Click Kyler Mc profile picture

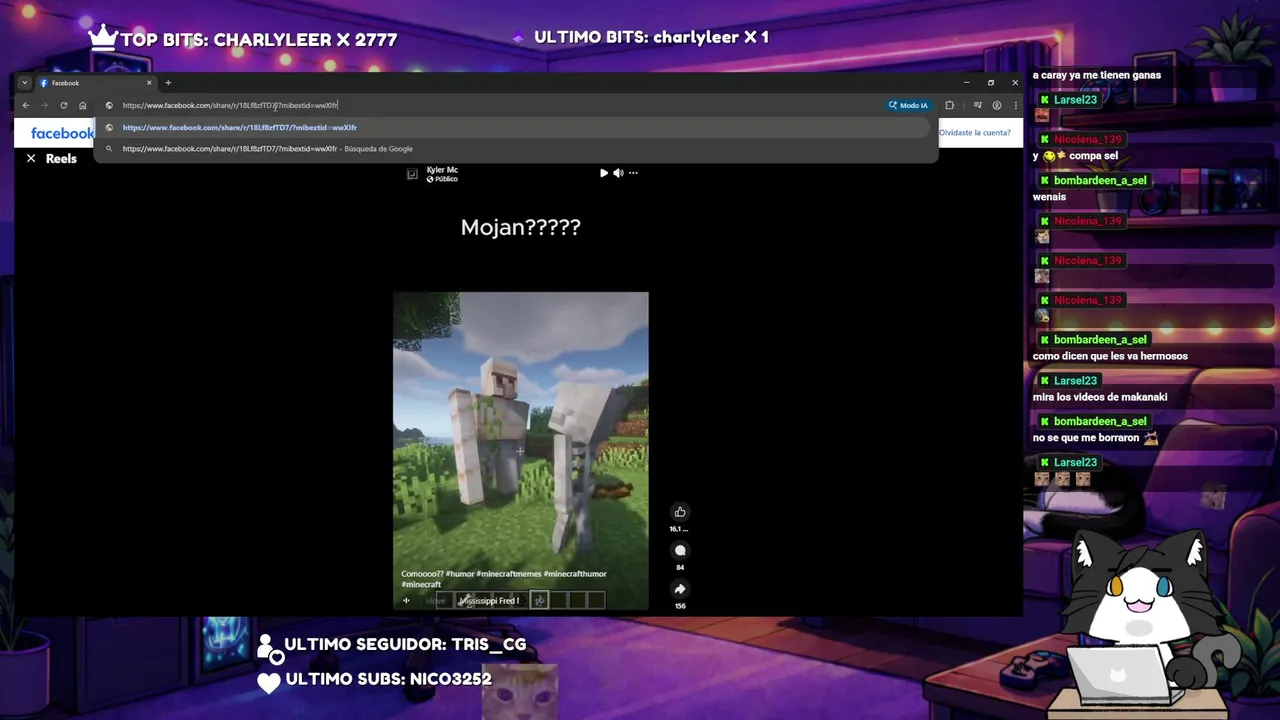click(412, 174)
